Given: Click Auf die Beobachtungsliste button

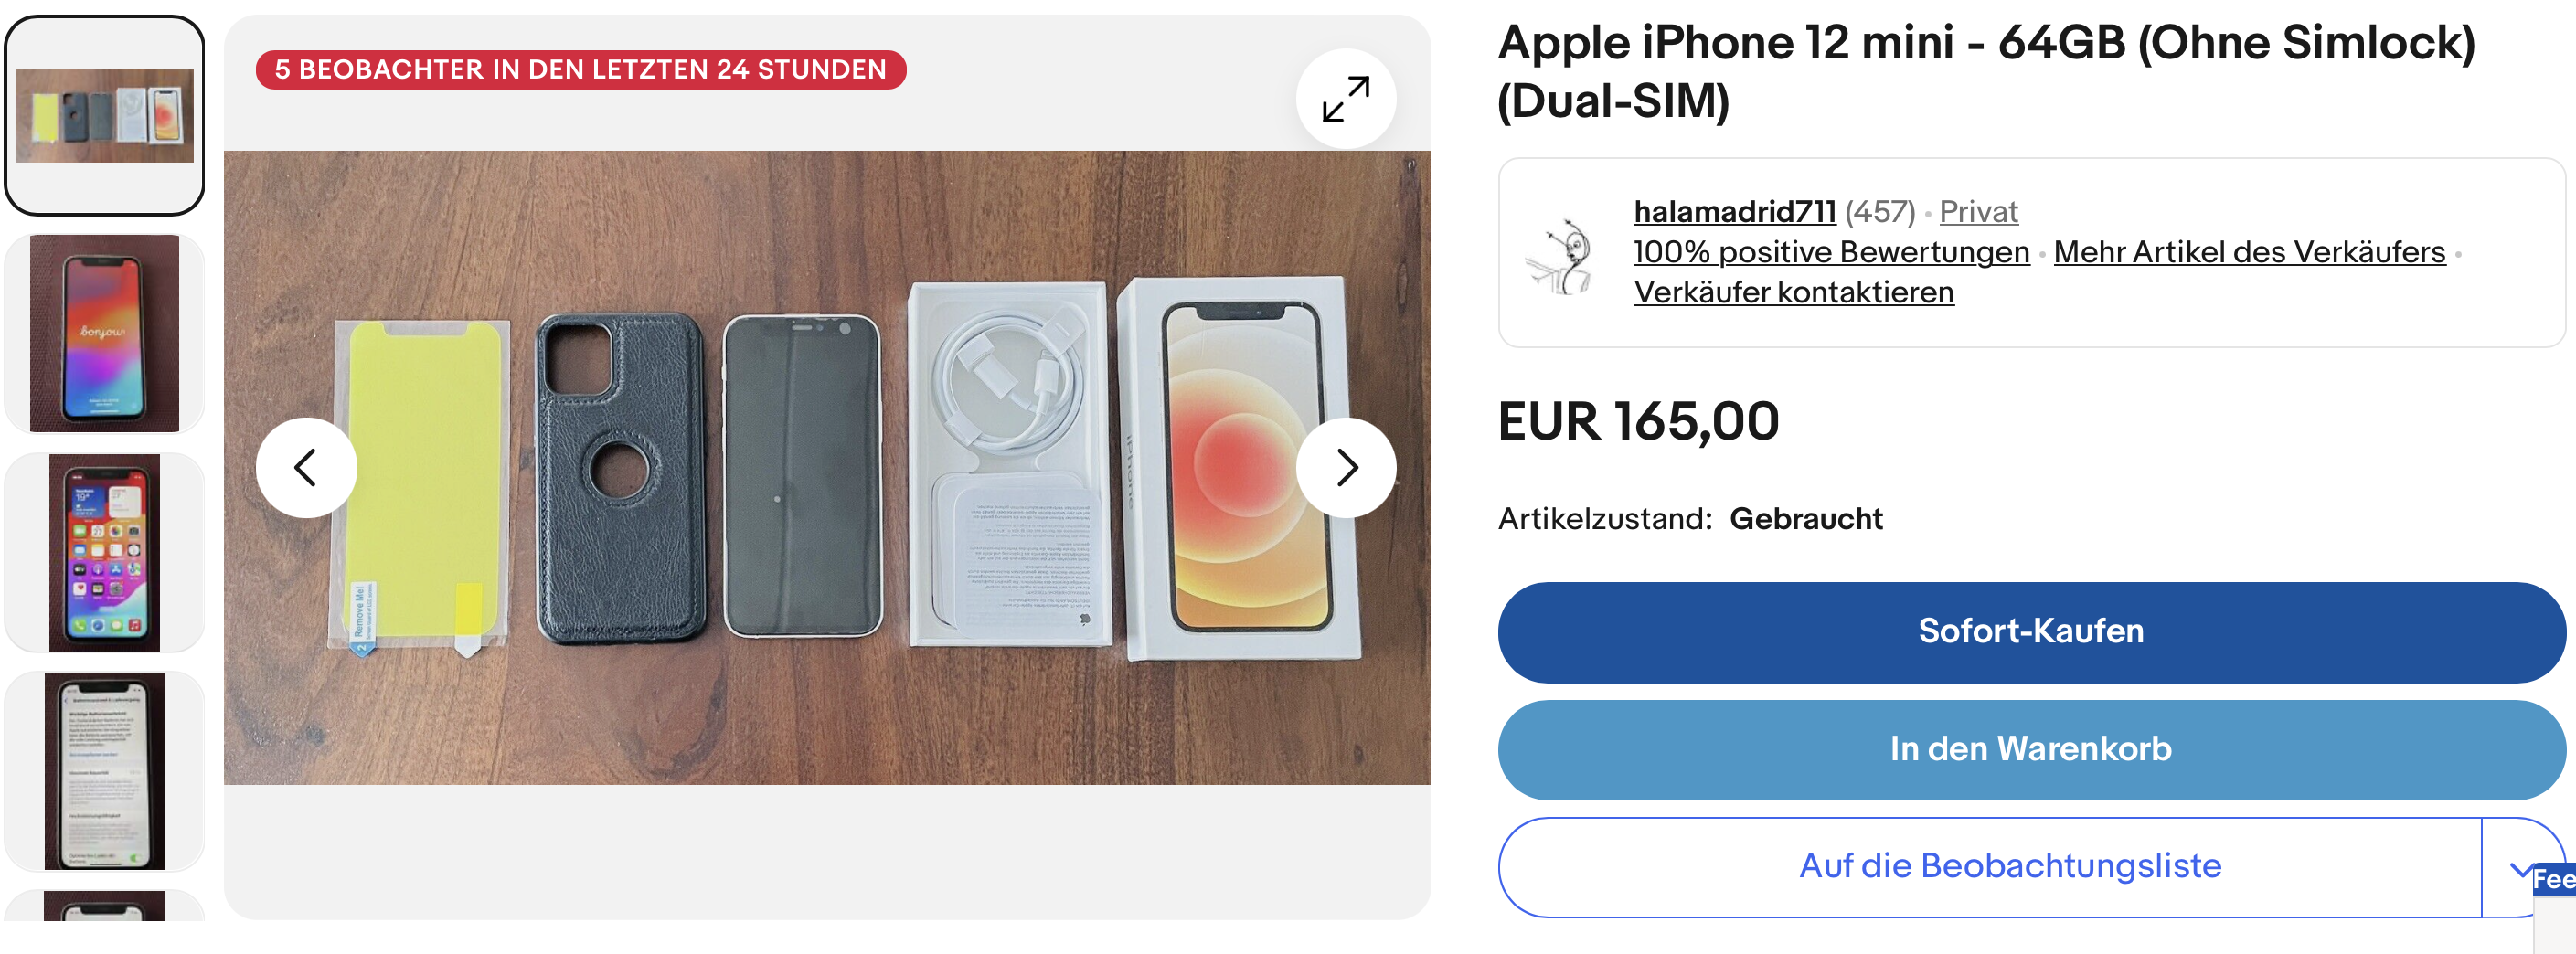Looking at the screenshot, I should [1990, 867].
